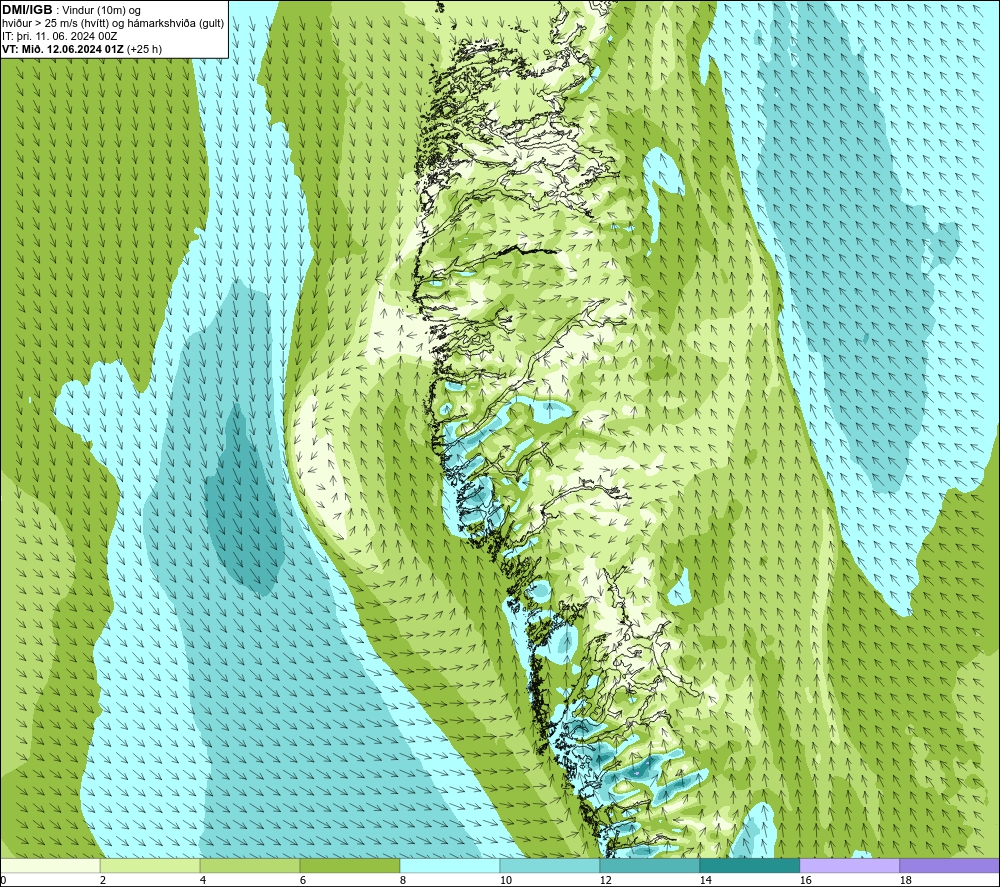Viewport: 1000px width, 887px height.
Task: Select the light purple 16–18 m/s legend swatch
Action: click(x=849, y=865)
